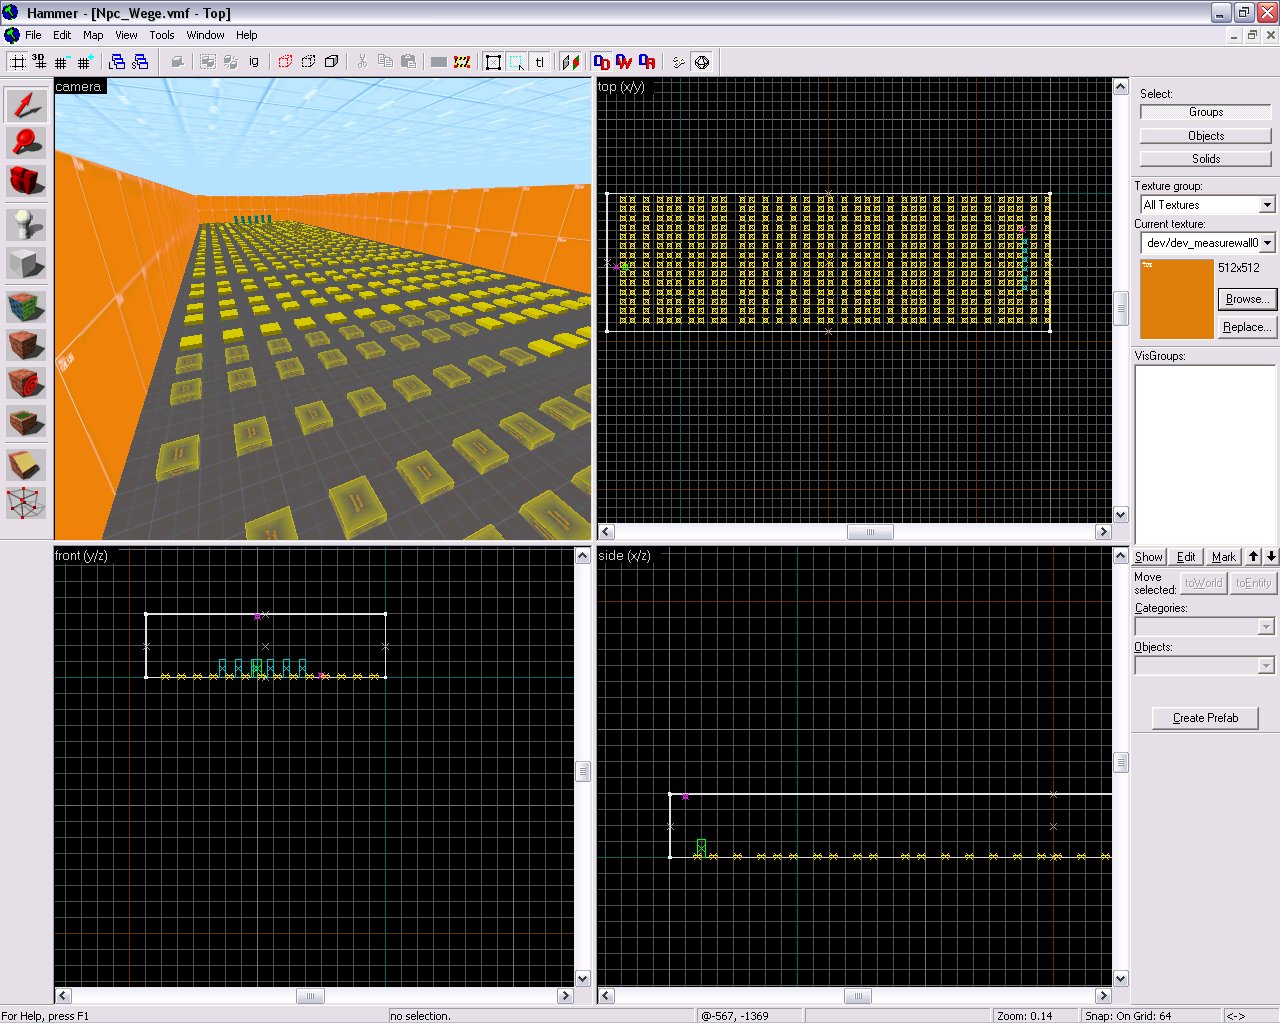1280x1024 pixels.
Task: Open the Edit menu
Action: click(62, 35)
